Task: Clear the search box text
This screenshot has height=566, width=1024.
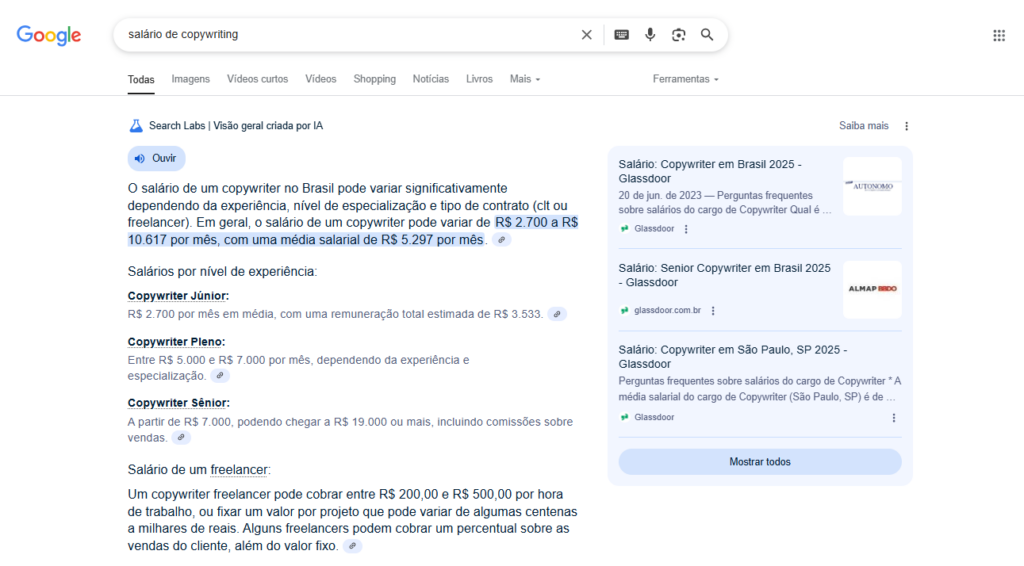Action: click(587, 35)
